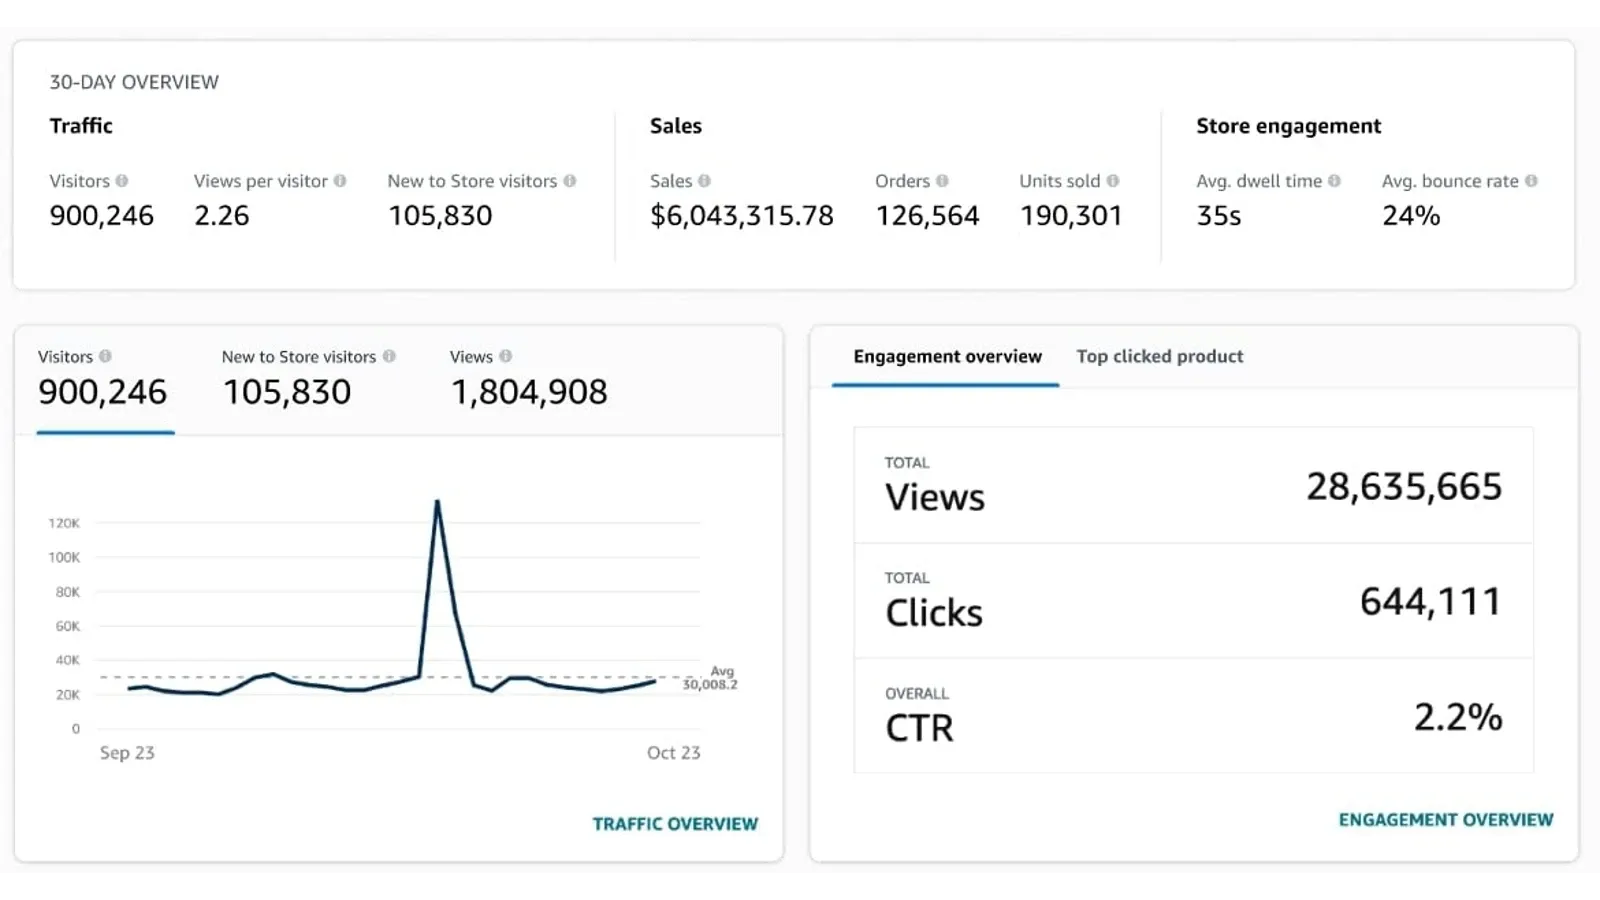Click the $6,043,315.78 sales value
This screenshot has height=900, width=1600.
coord(742,216)
